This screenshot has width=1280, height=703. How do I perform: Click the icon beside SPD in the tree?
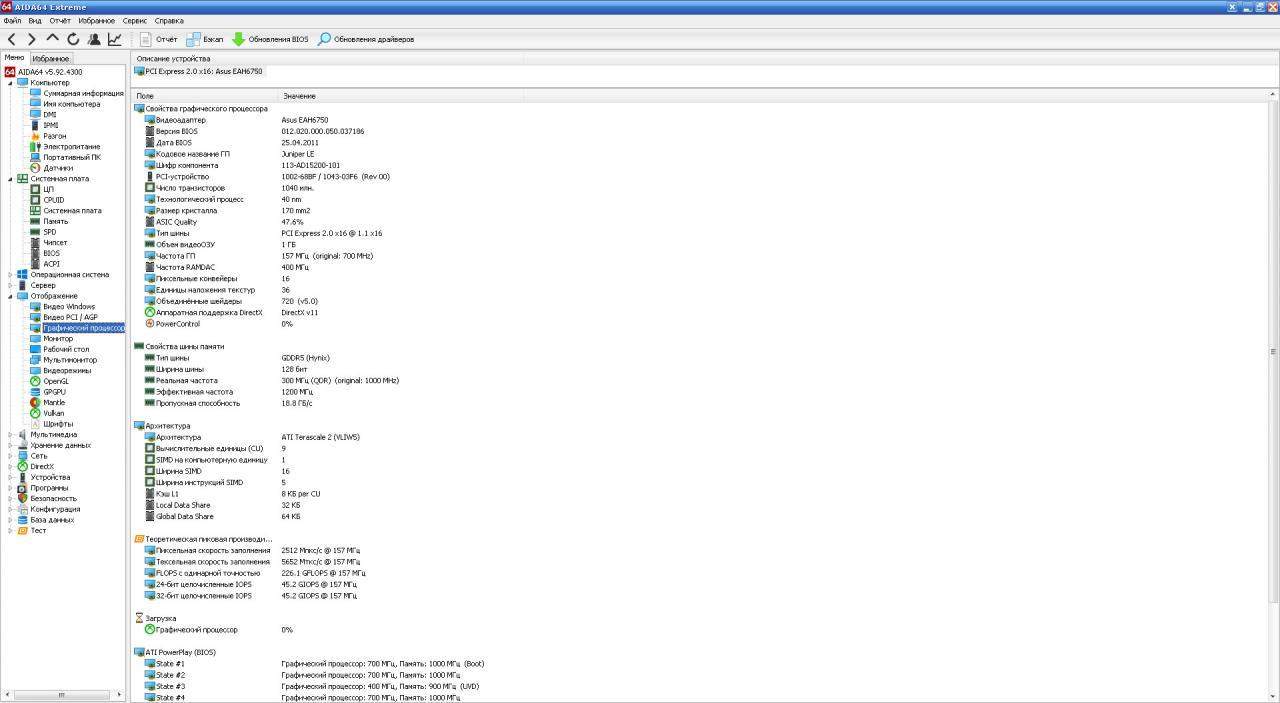(36, 232)
